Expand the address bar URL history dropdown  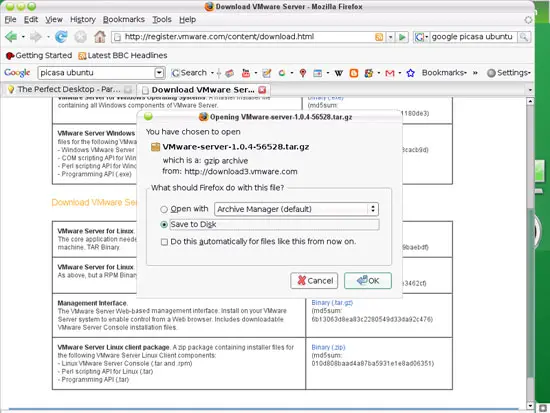pos(390,37)
